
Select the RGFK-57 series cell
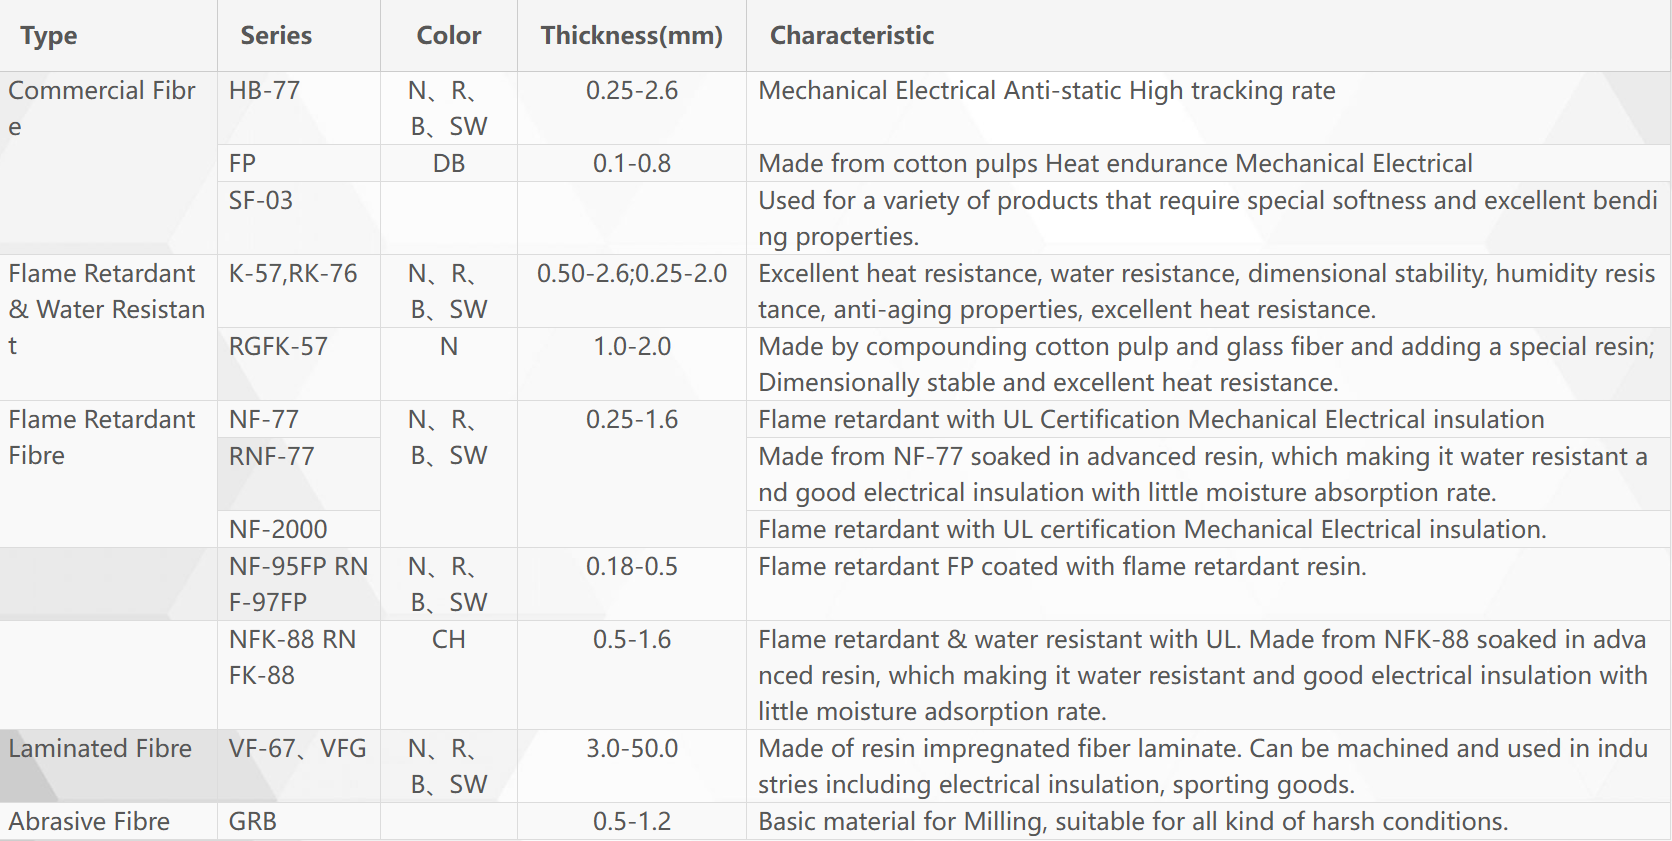(x=299, y=364)
